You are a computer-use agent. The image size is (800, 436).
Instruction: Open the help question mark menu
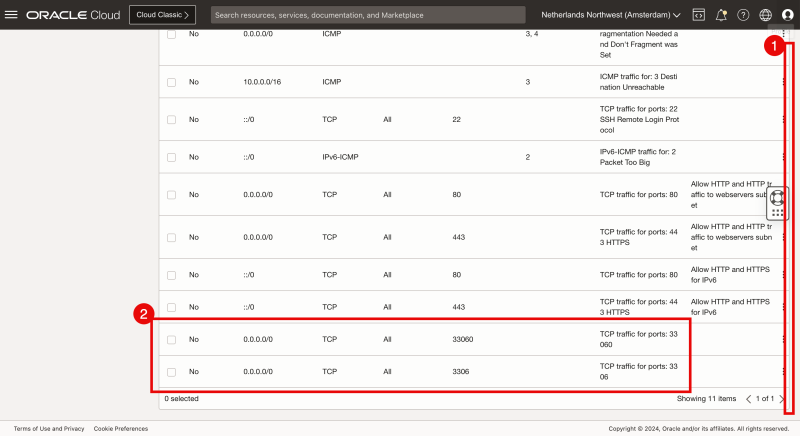[x=743, y=15]
